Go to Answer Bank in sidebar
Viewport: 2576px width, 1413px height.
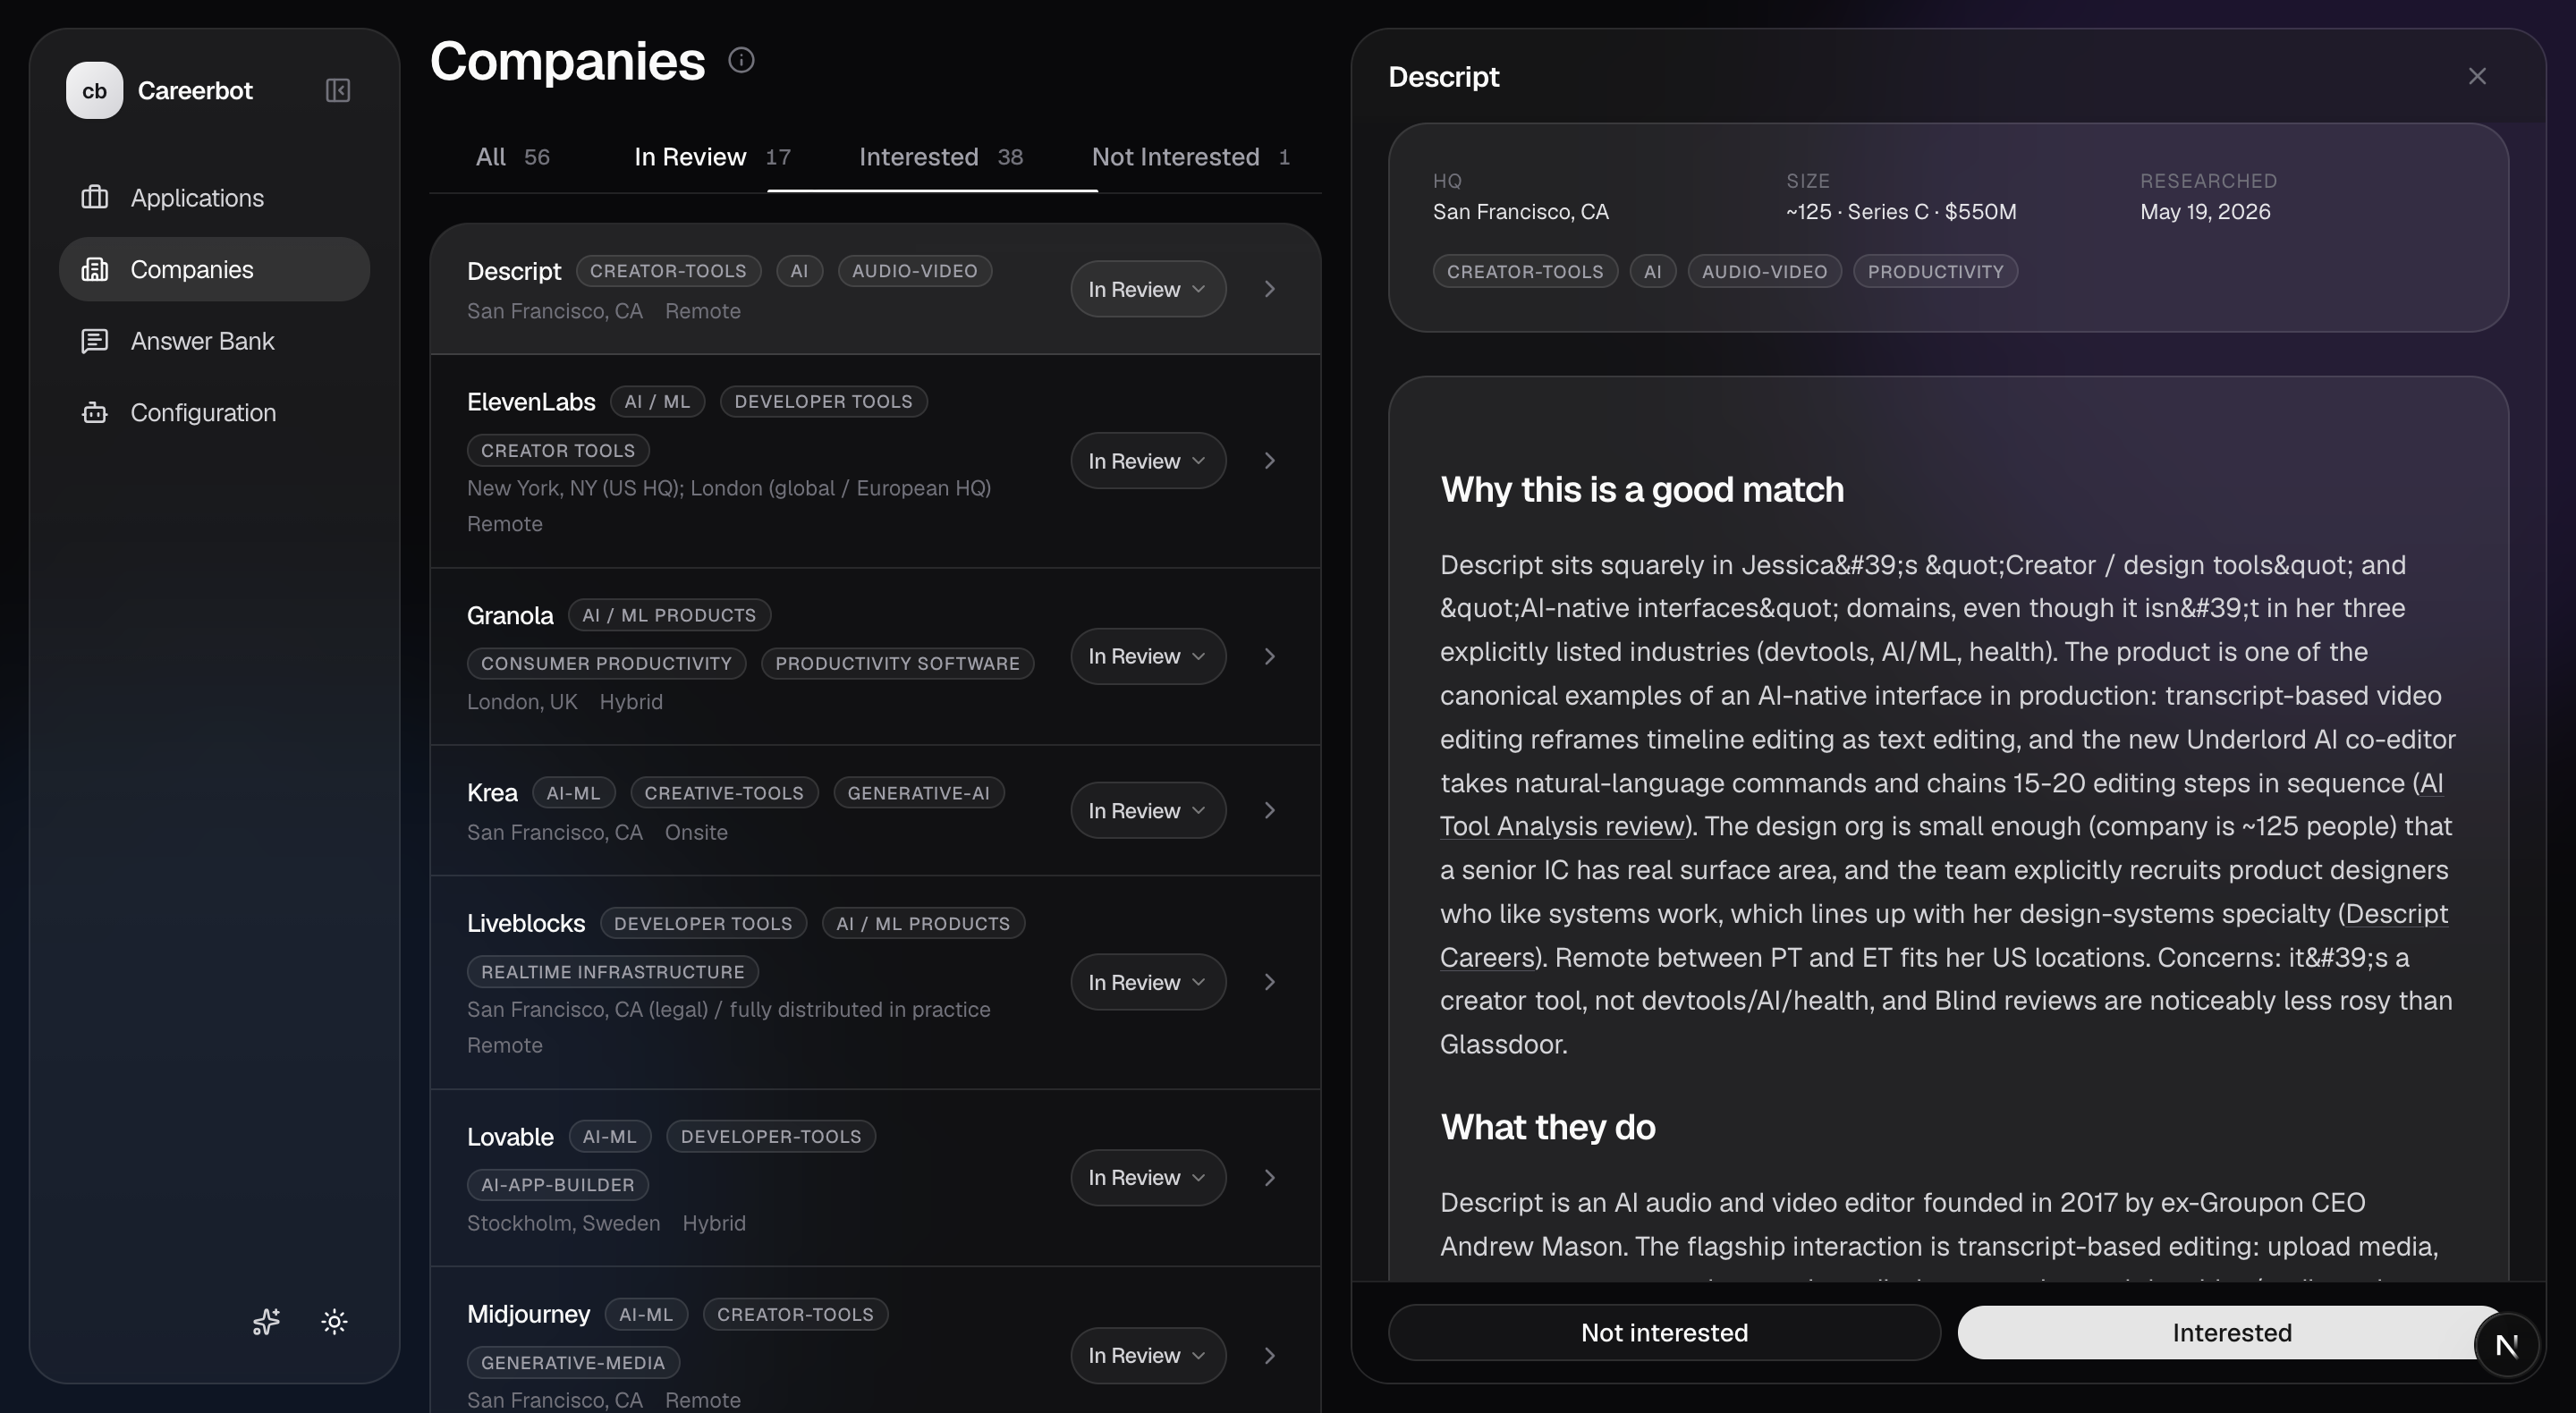click(214, 341)
